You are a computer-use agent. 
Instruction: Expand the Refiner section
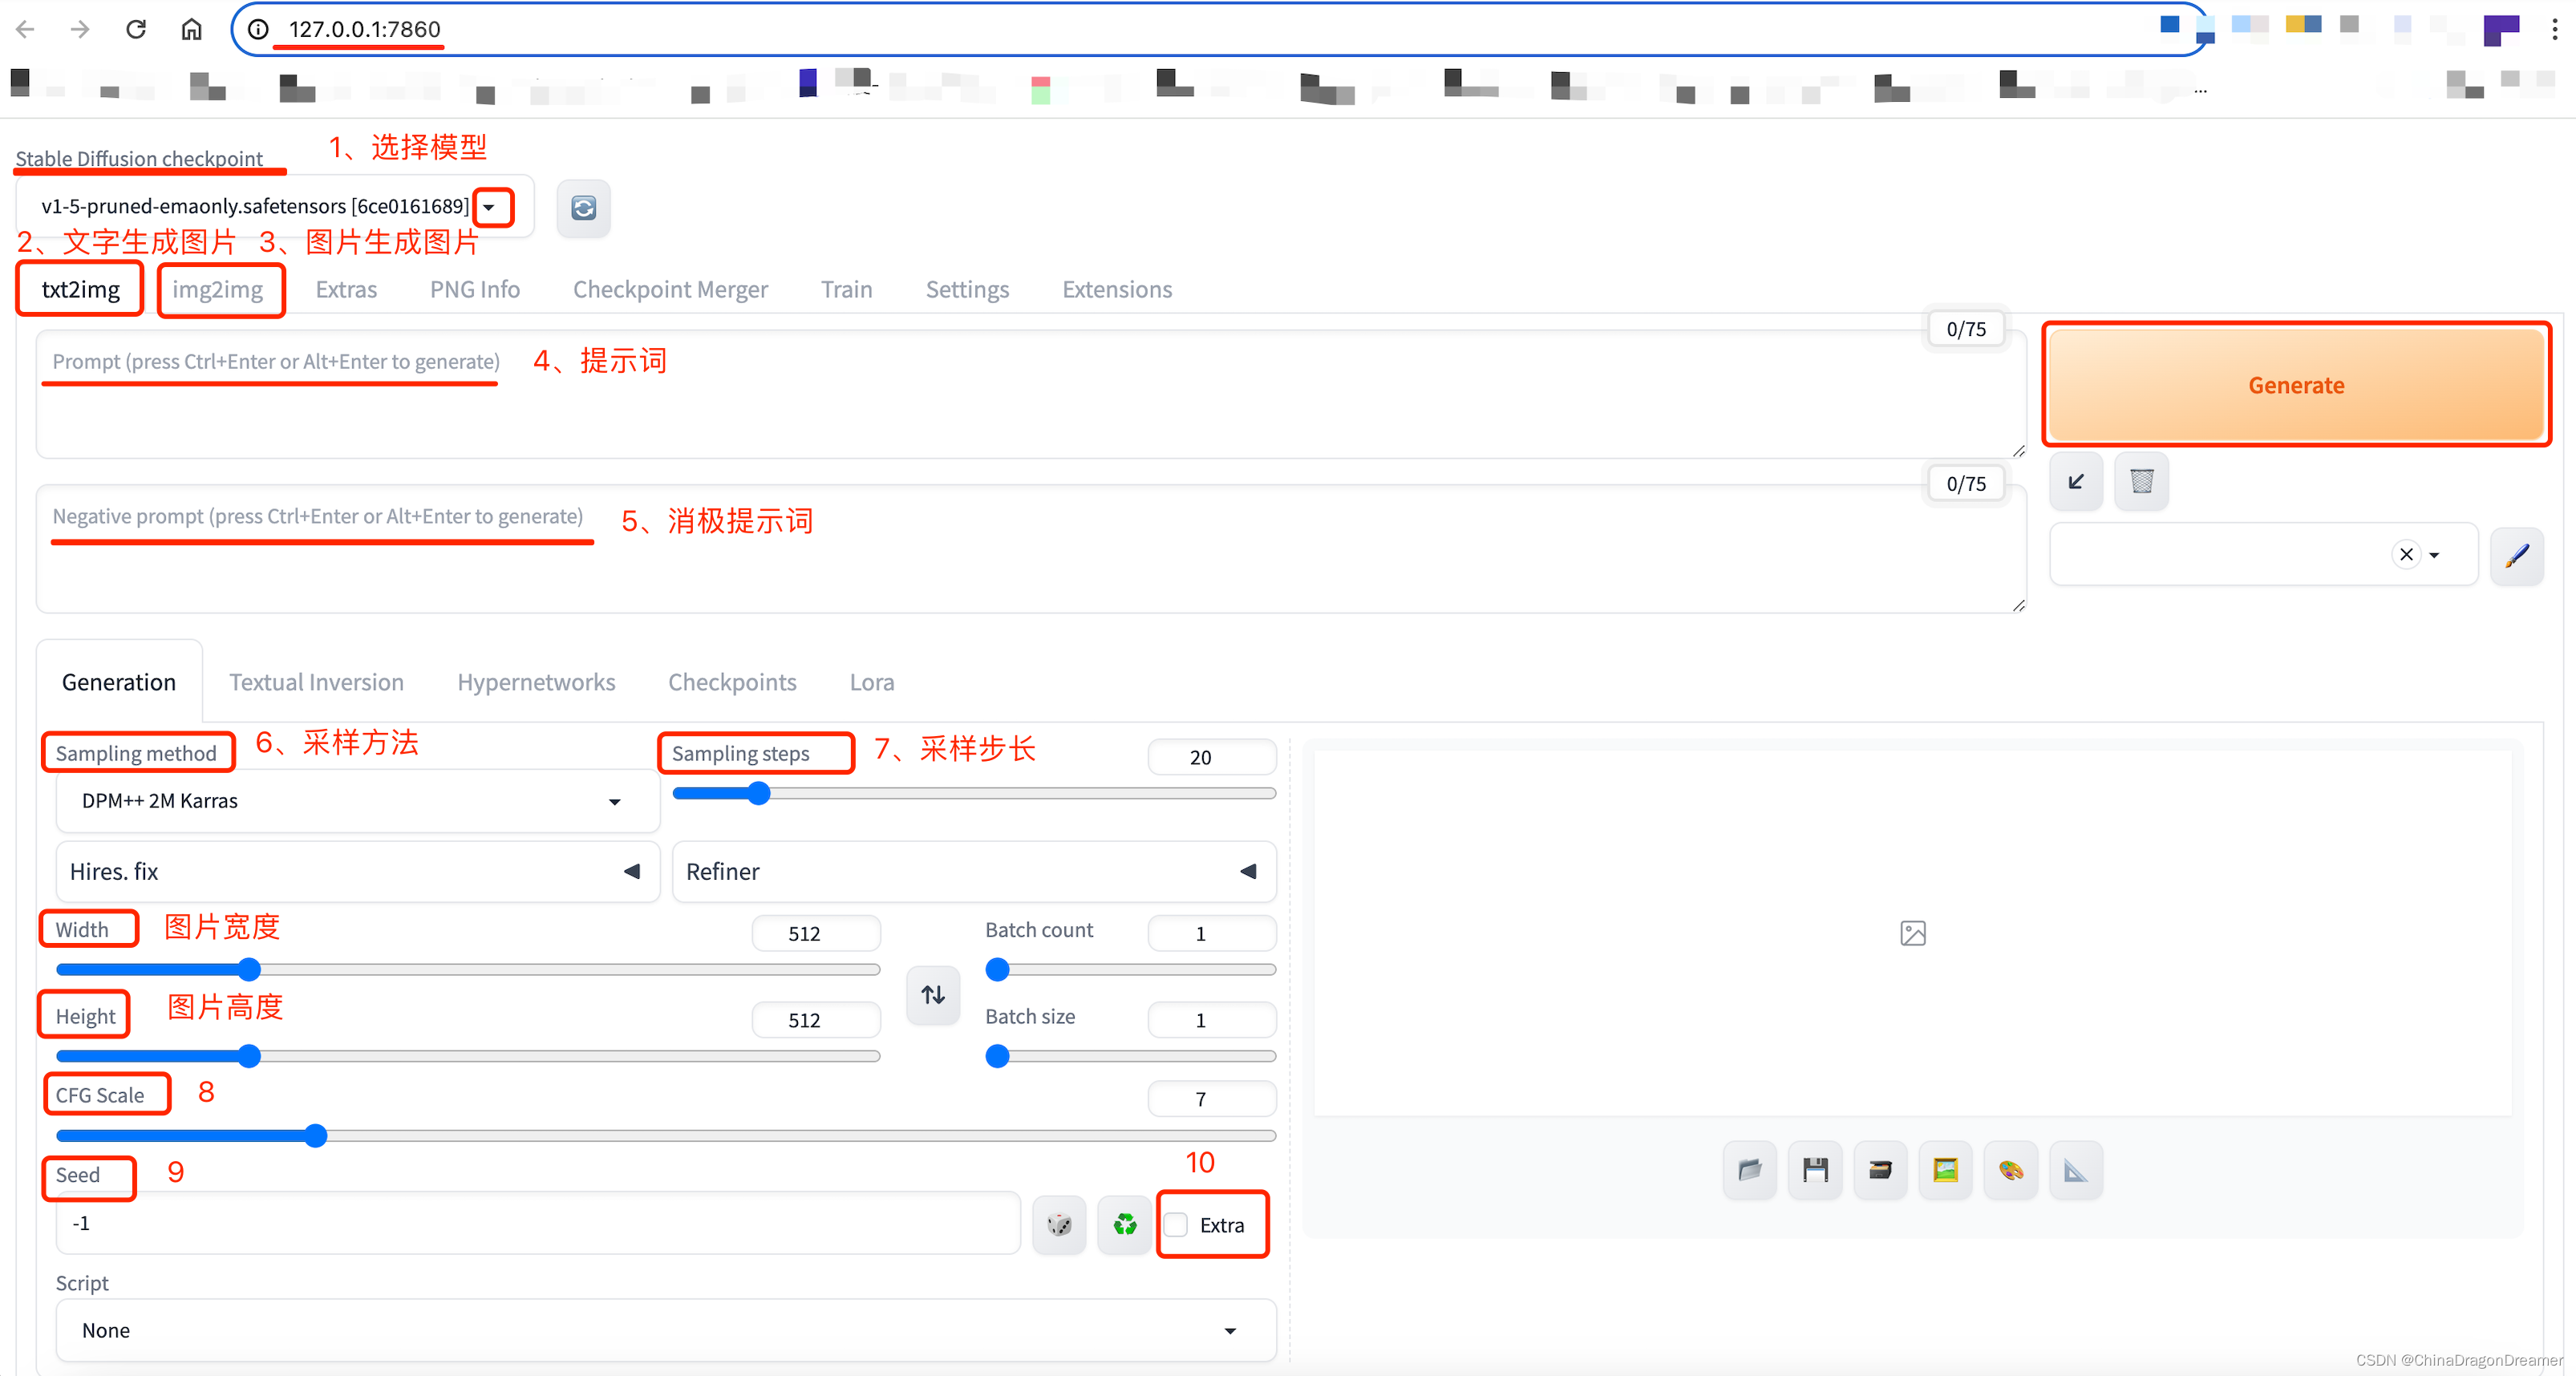click(974, 872)
